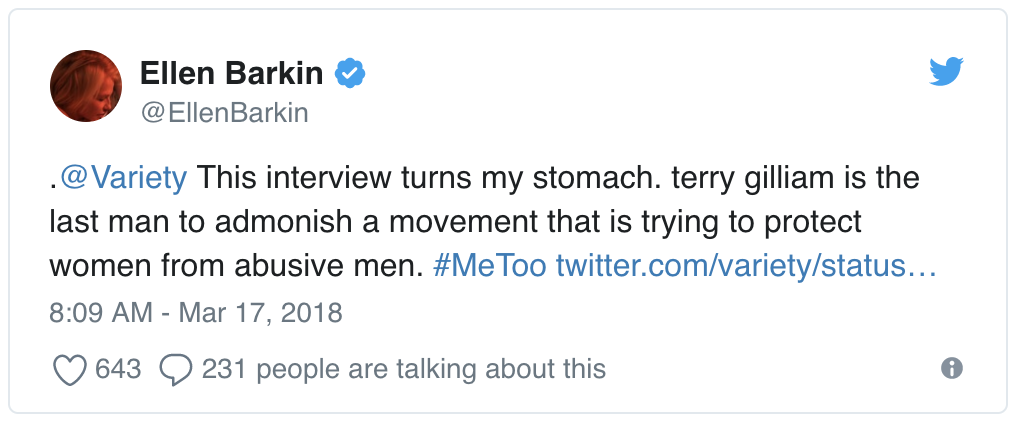This screenshot has width=1020, height=424.
Task: View 231 people are talking about this
Action: pos(404,369)
